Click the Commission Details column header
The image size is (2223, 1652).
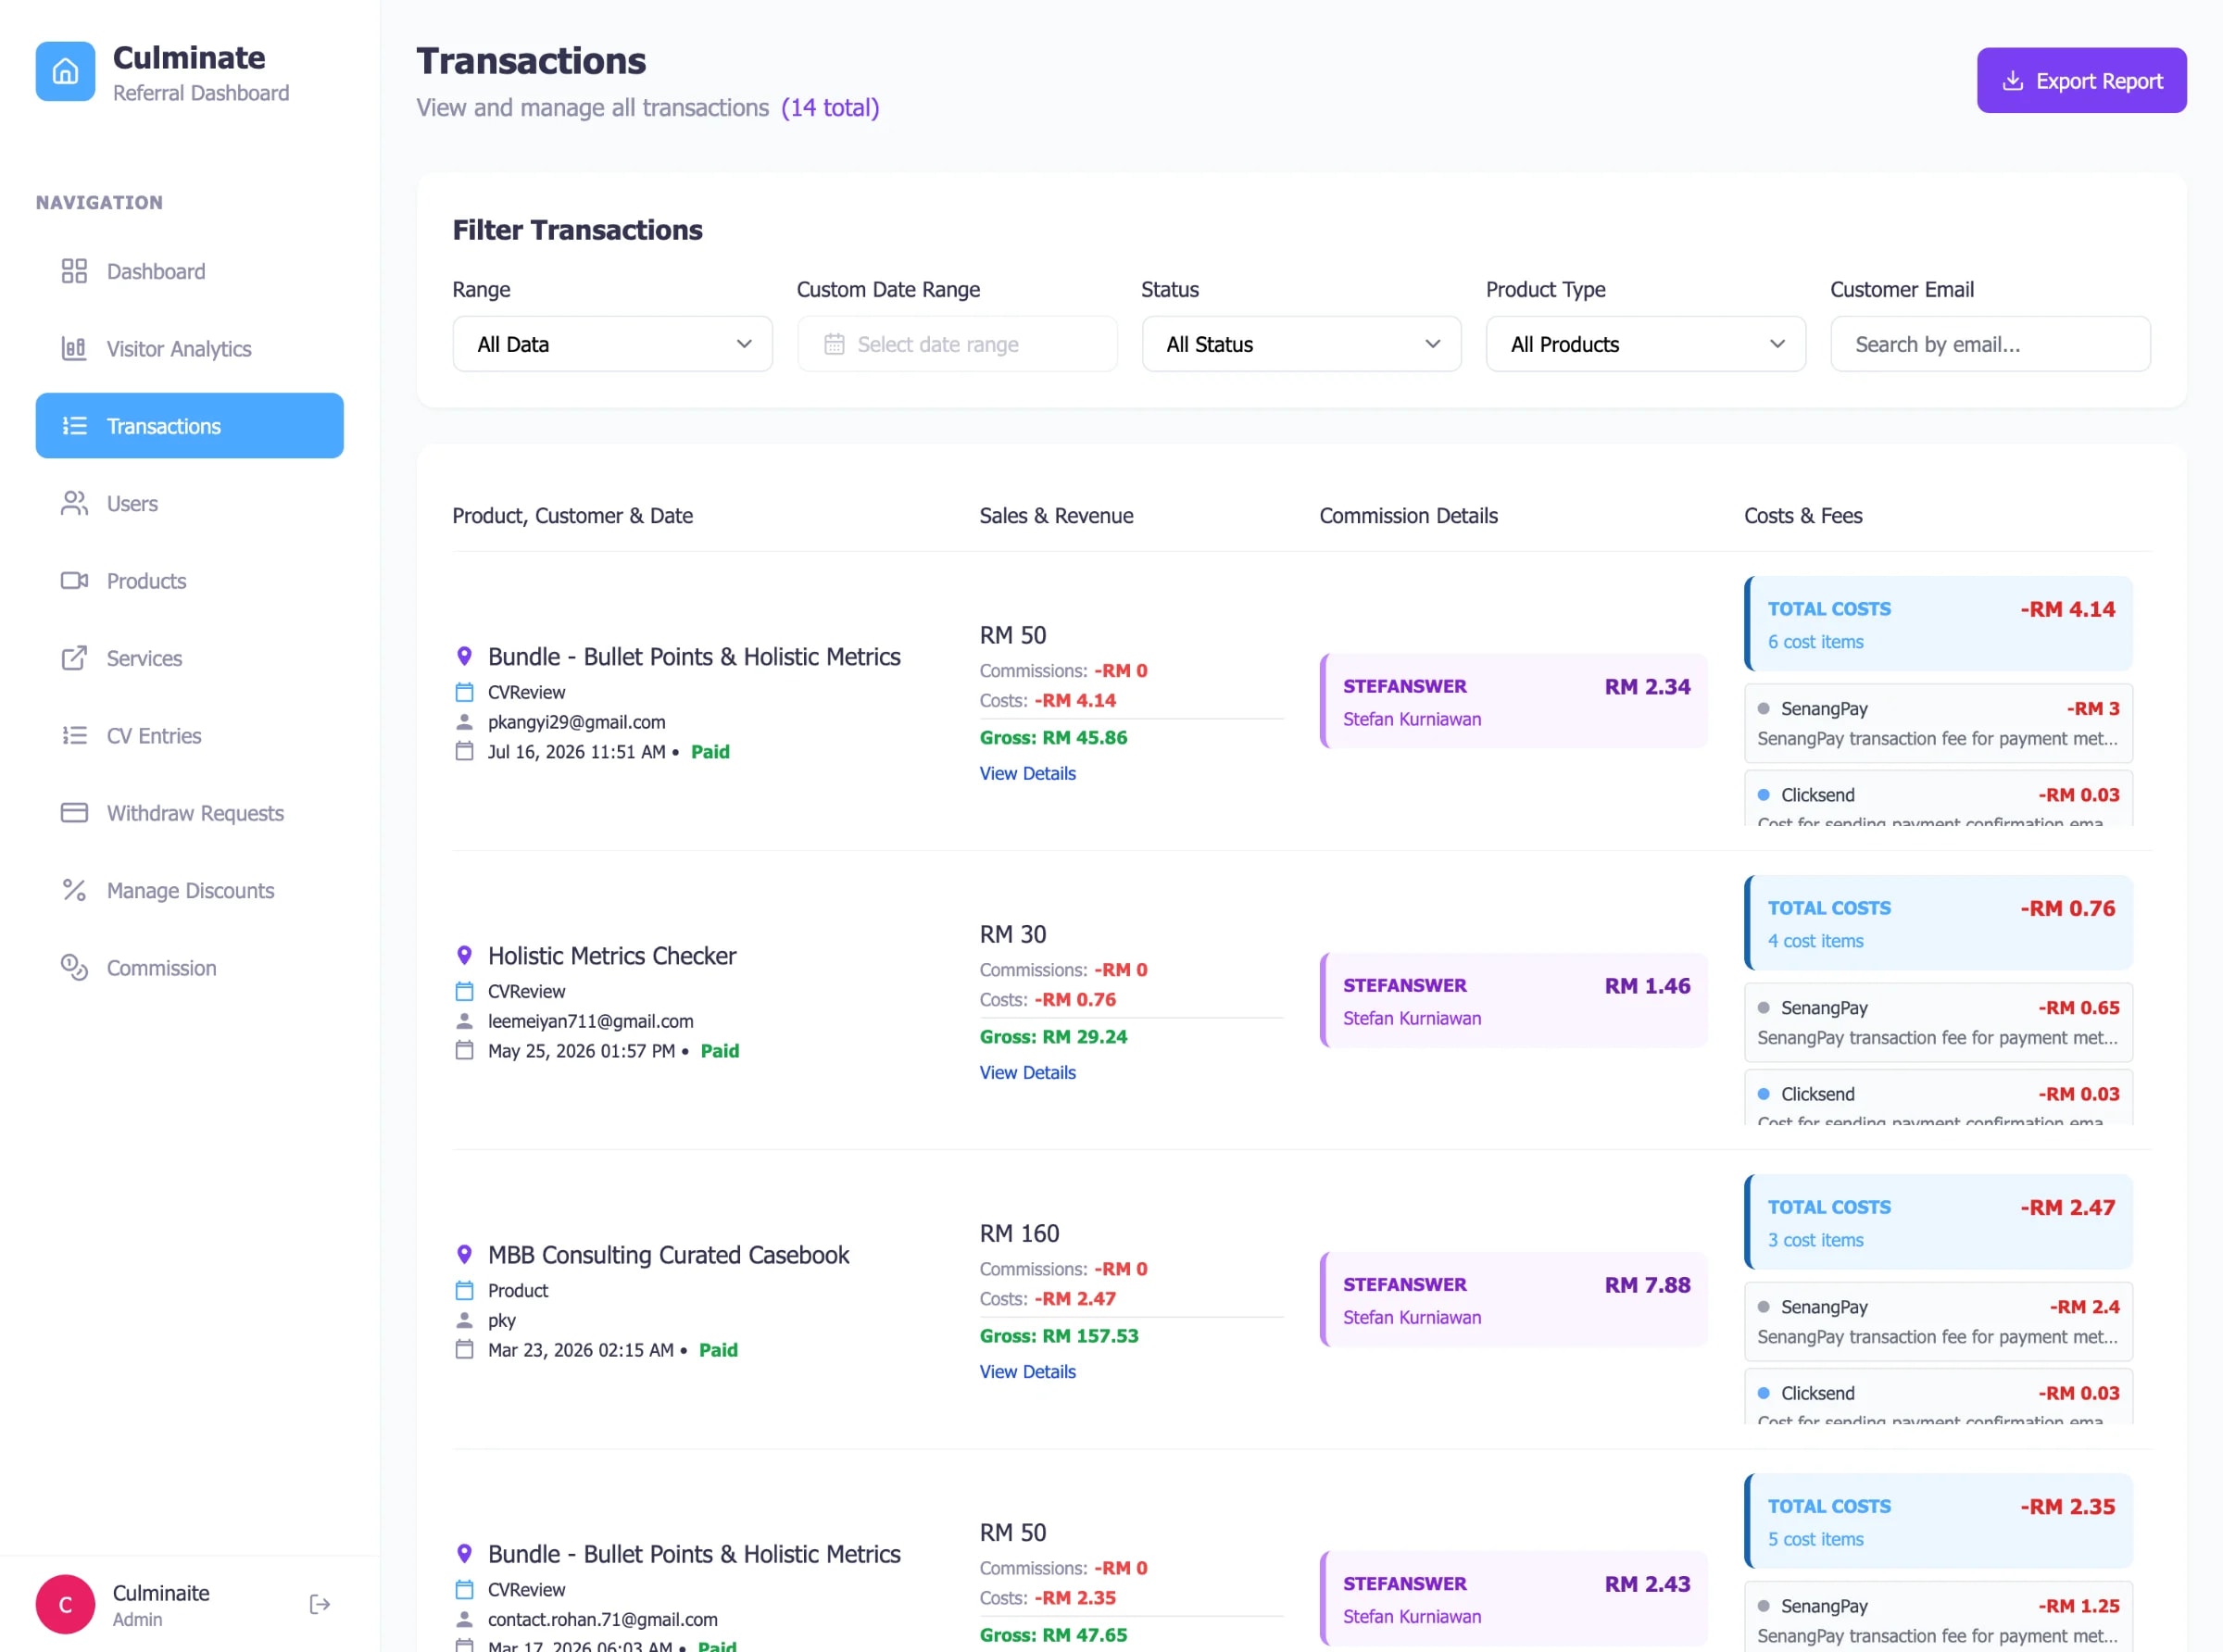pos(1408,516)
